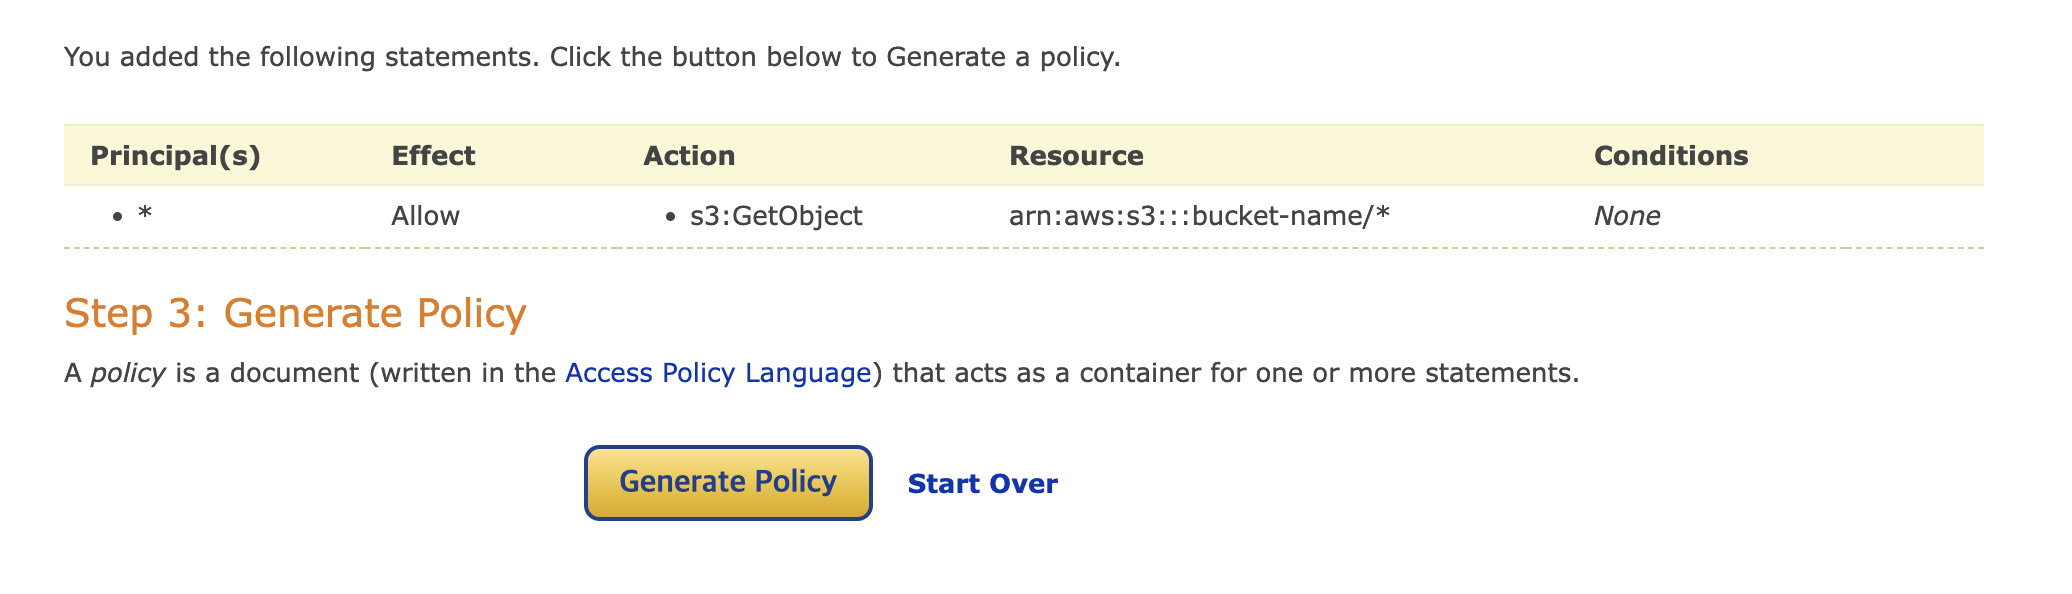Click the Start Over link
2072x594 pixels.
982,484
